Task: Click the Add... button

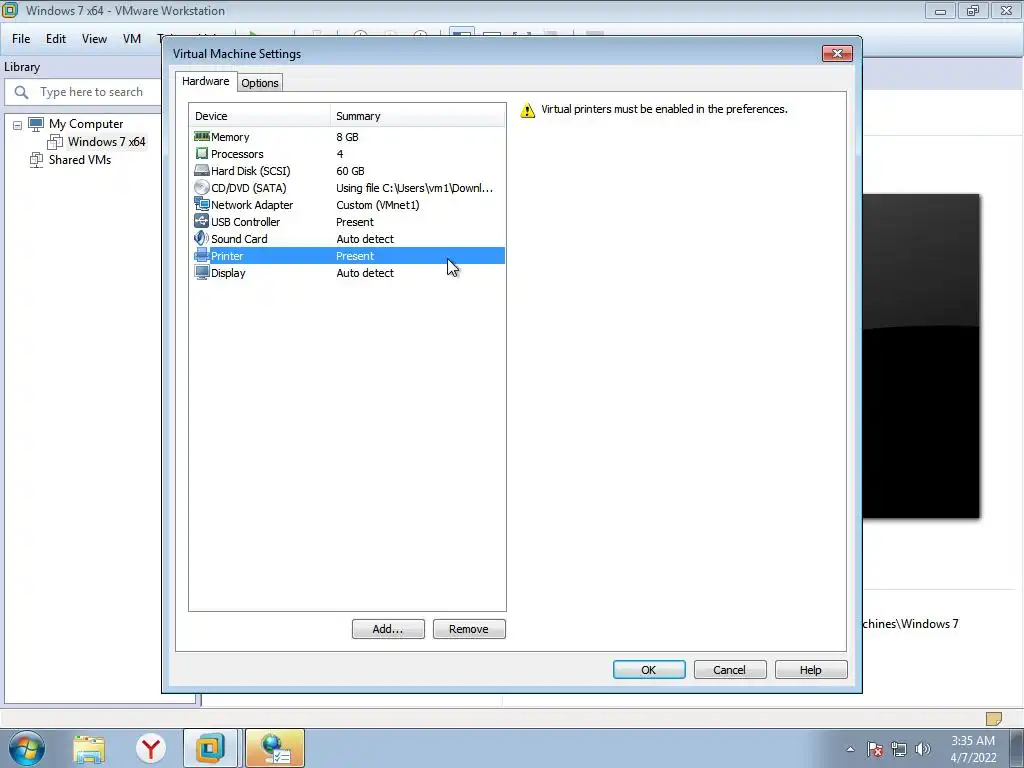Action: (x=388, y=629)
